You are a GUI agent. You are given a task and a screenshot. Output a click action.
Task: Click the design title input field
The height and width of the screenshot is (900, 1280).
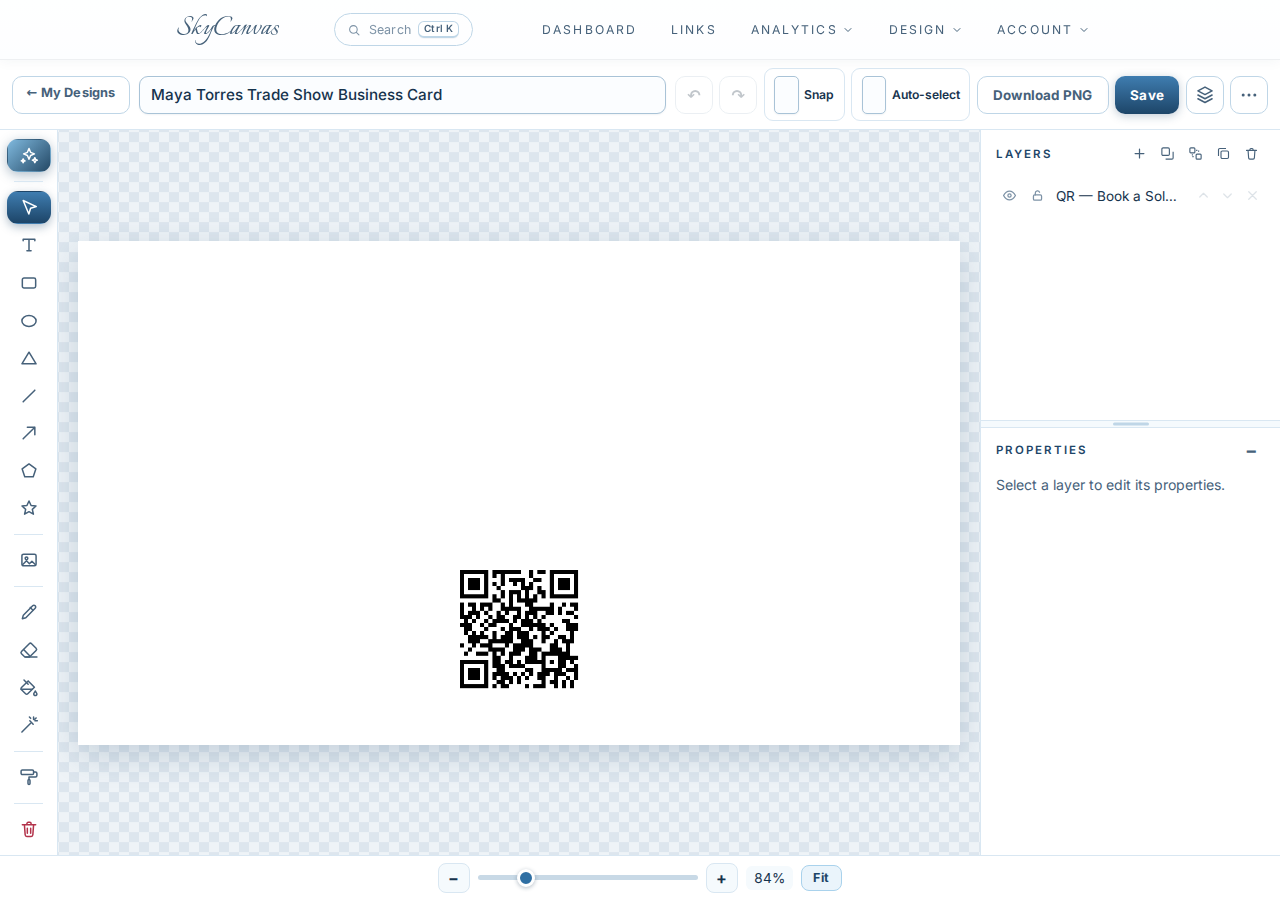[402, 95]
